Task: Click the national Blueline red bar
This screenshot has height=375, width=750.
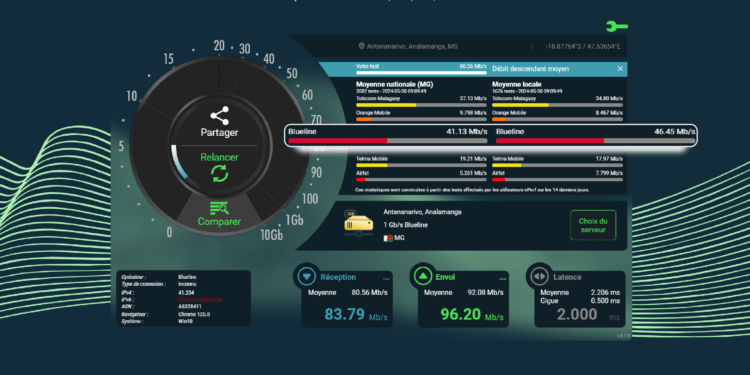Action: (x=387, y=141)
